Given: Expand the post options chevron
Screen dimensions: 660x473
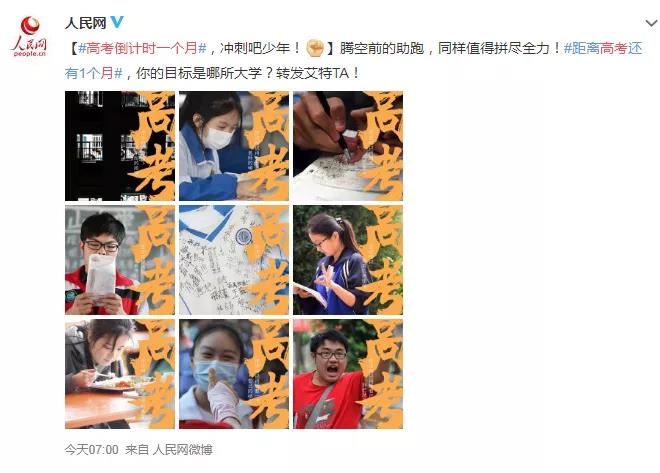Looking at the screenshot, I should click(x=651, y=23).
